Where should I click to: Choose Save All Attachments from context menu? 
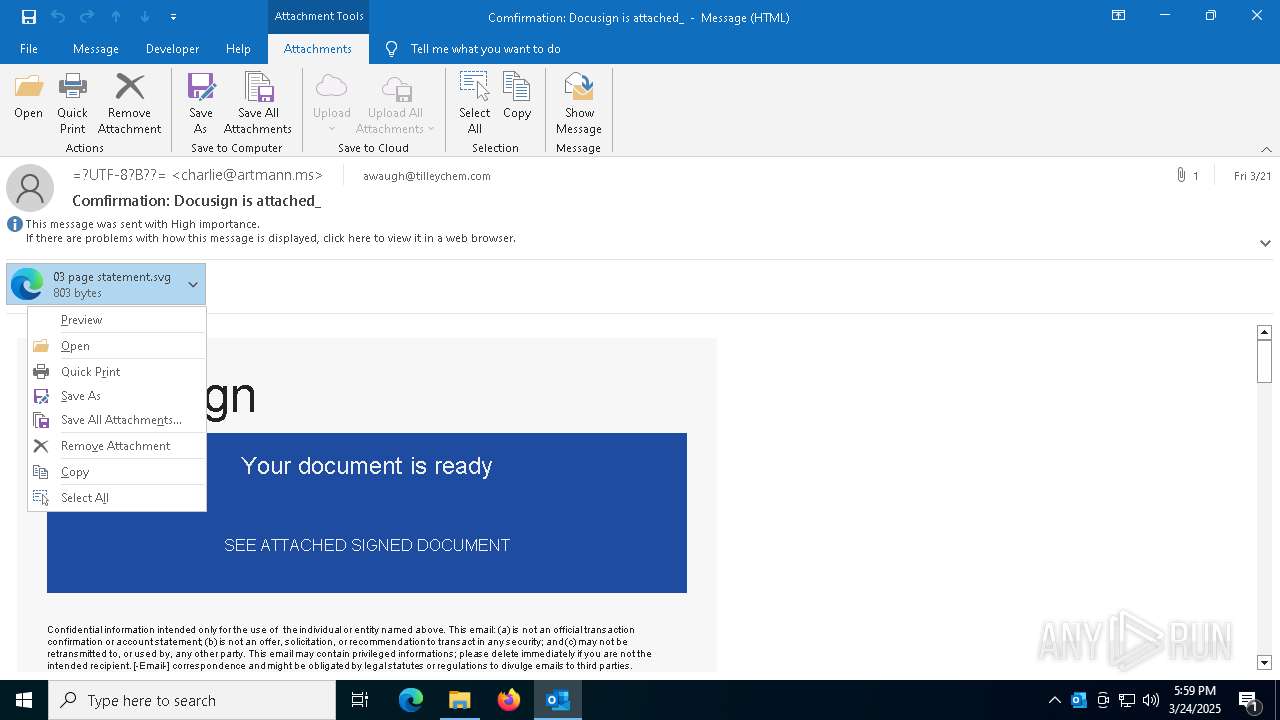click(117, 420)
